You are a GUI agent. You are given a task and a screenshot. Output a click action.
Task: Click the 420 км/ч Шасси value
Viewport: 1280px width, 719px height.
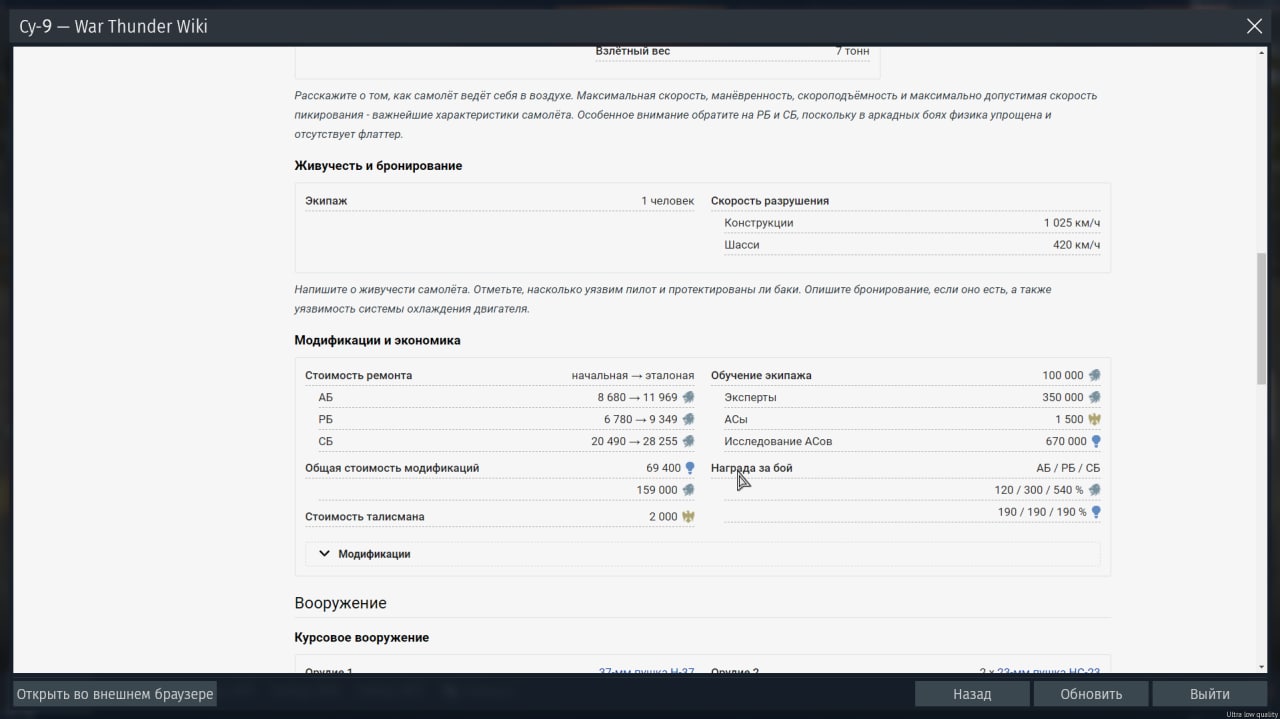[x=1076, y=245]
